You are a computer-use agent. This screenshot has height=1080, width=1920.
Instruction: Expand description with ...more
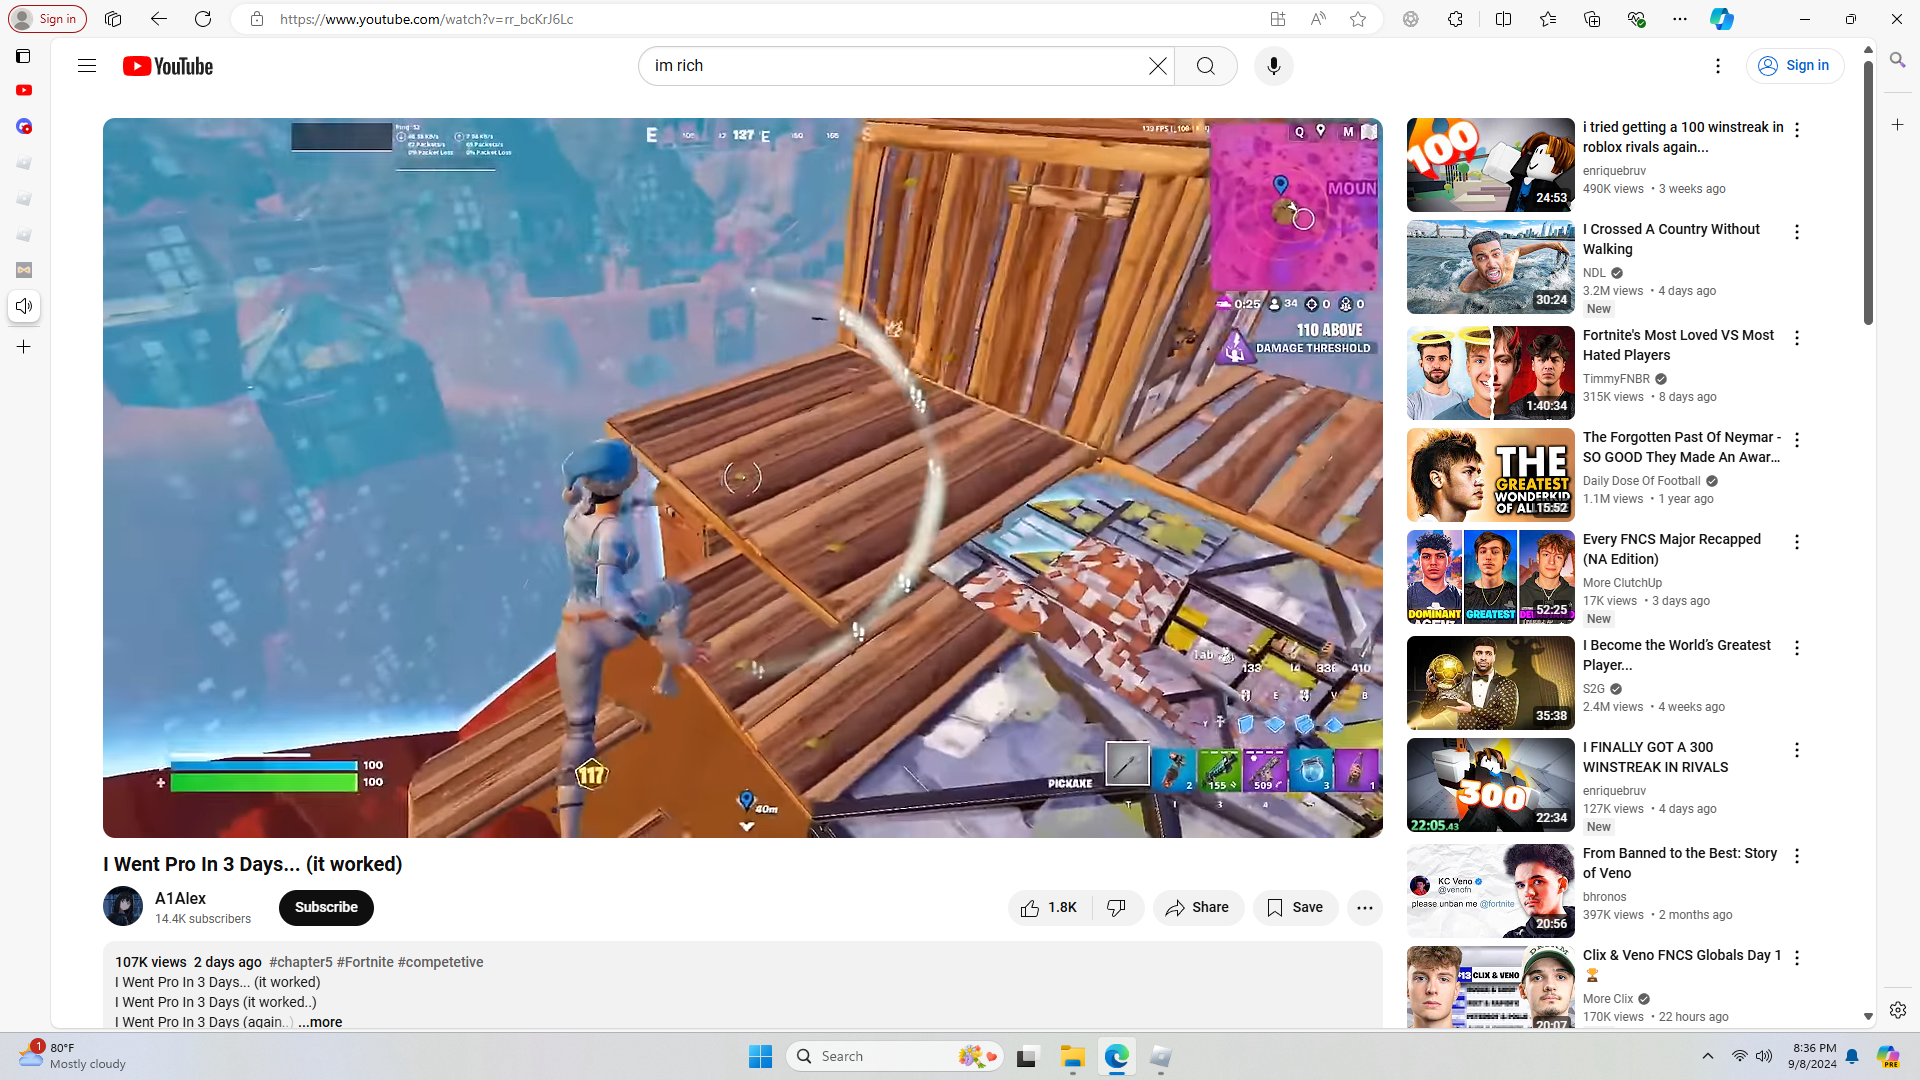(320, 1022)
